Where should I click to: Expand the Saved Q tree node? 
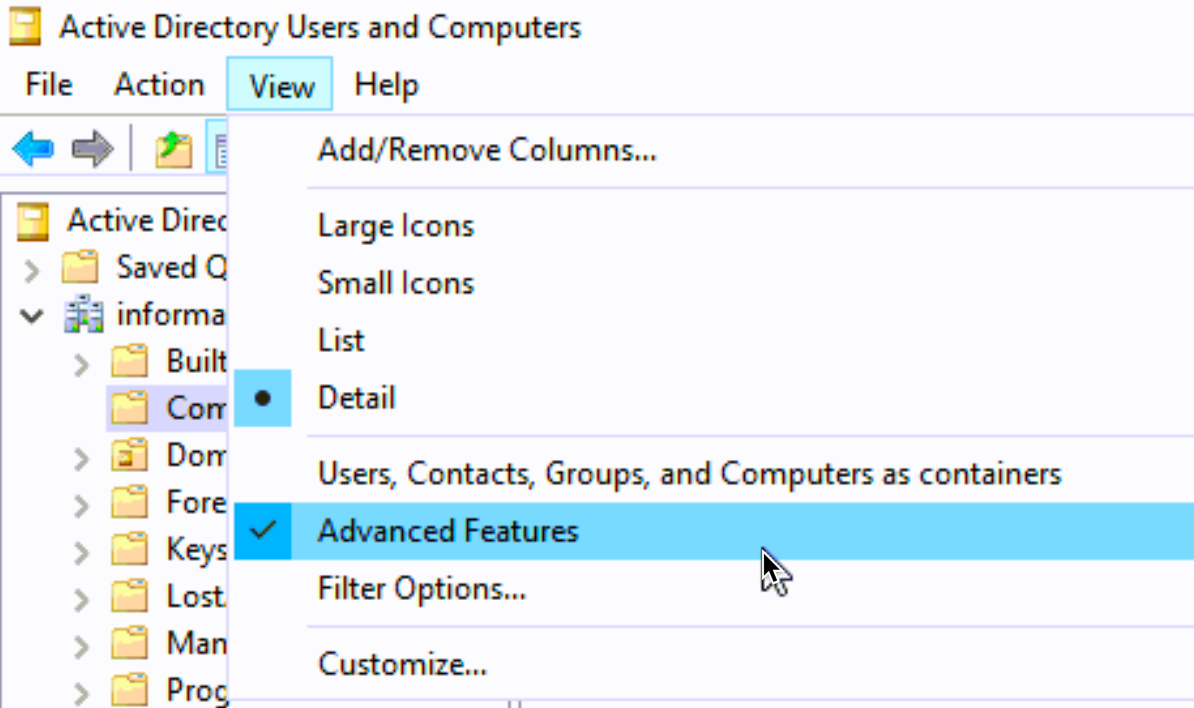32,270
